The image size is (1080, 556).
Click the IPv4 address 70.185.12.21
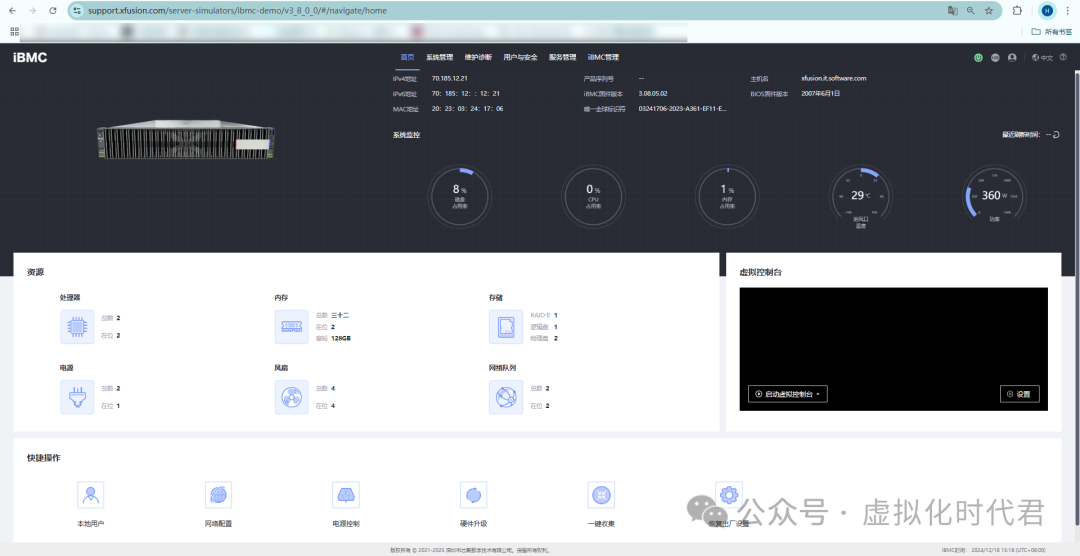pos(449,79)
